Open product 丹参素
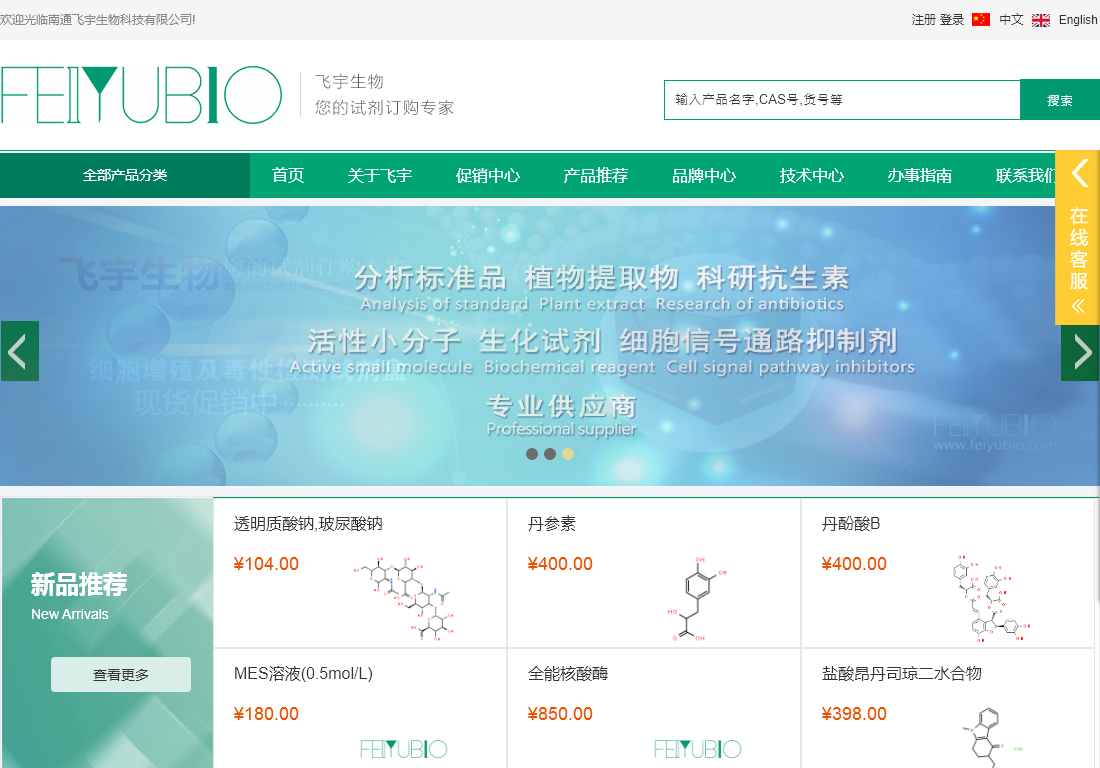The height and width of the screenshot is (768, 1100). pos(551,524)
